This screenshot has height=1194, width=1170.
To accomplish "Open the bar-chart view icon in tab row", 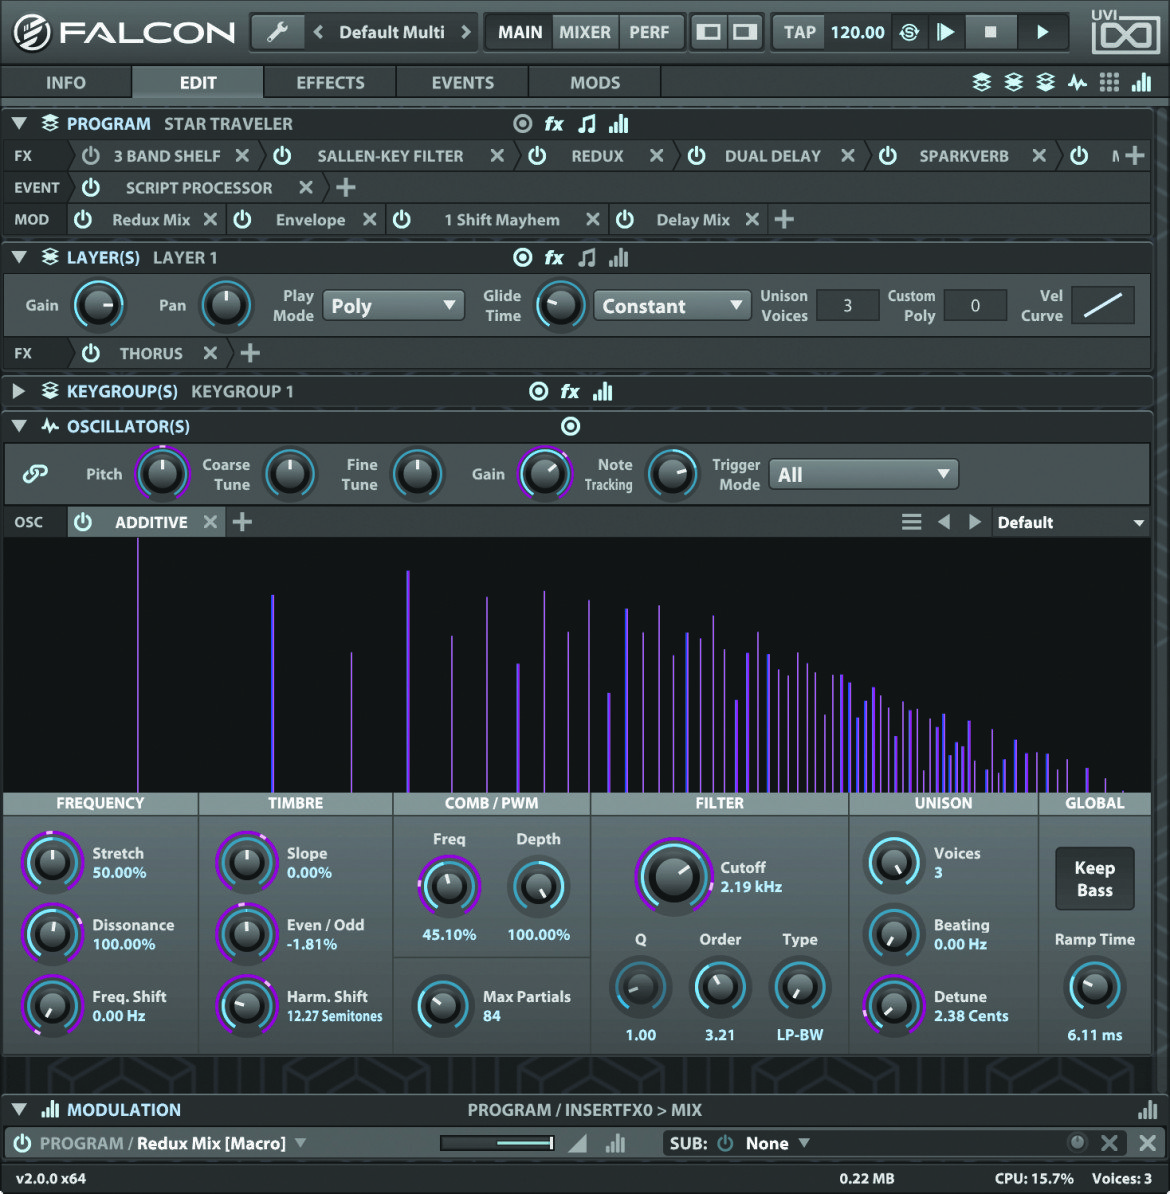I will click(1141, 82).
